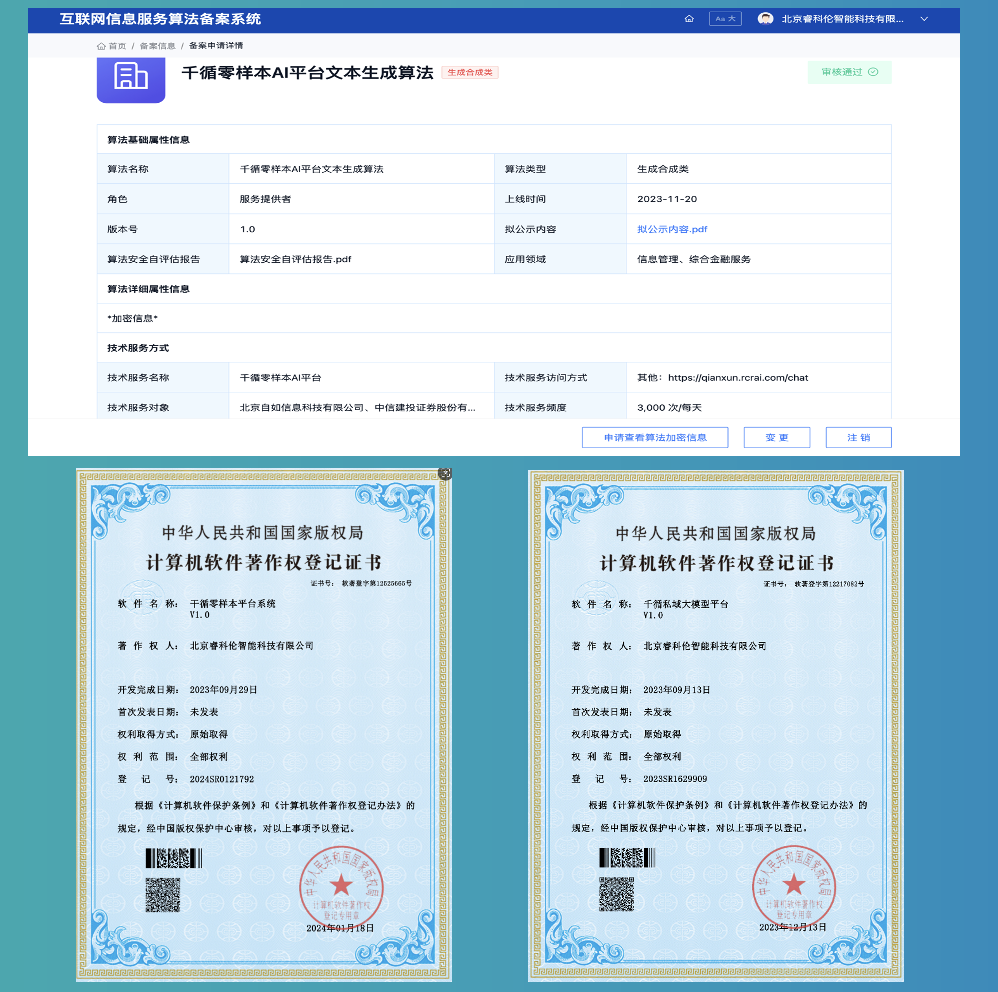Image resolution: width=998 pixels, height=992 pixels.
Task: Expand the account dropdown chevron
Action: (x=924, y=19)
